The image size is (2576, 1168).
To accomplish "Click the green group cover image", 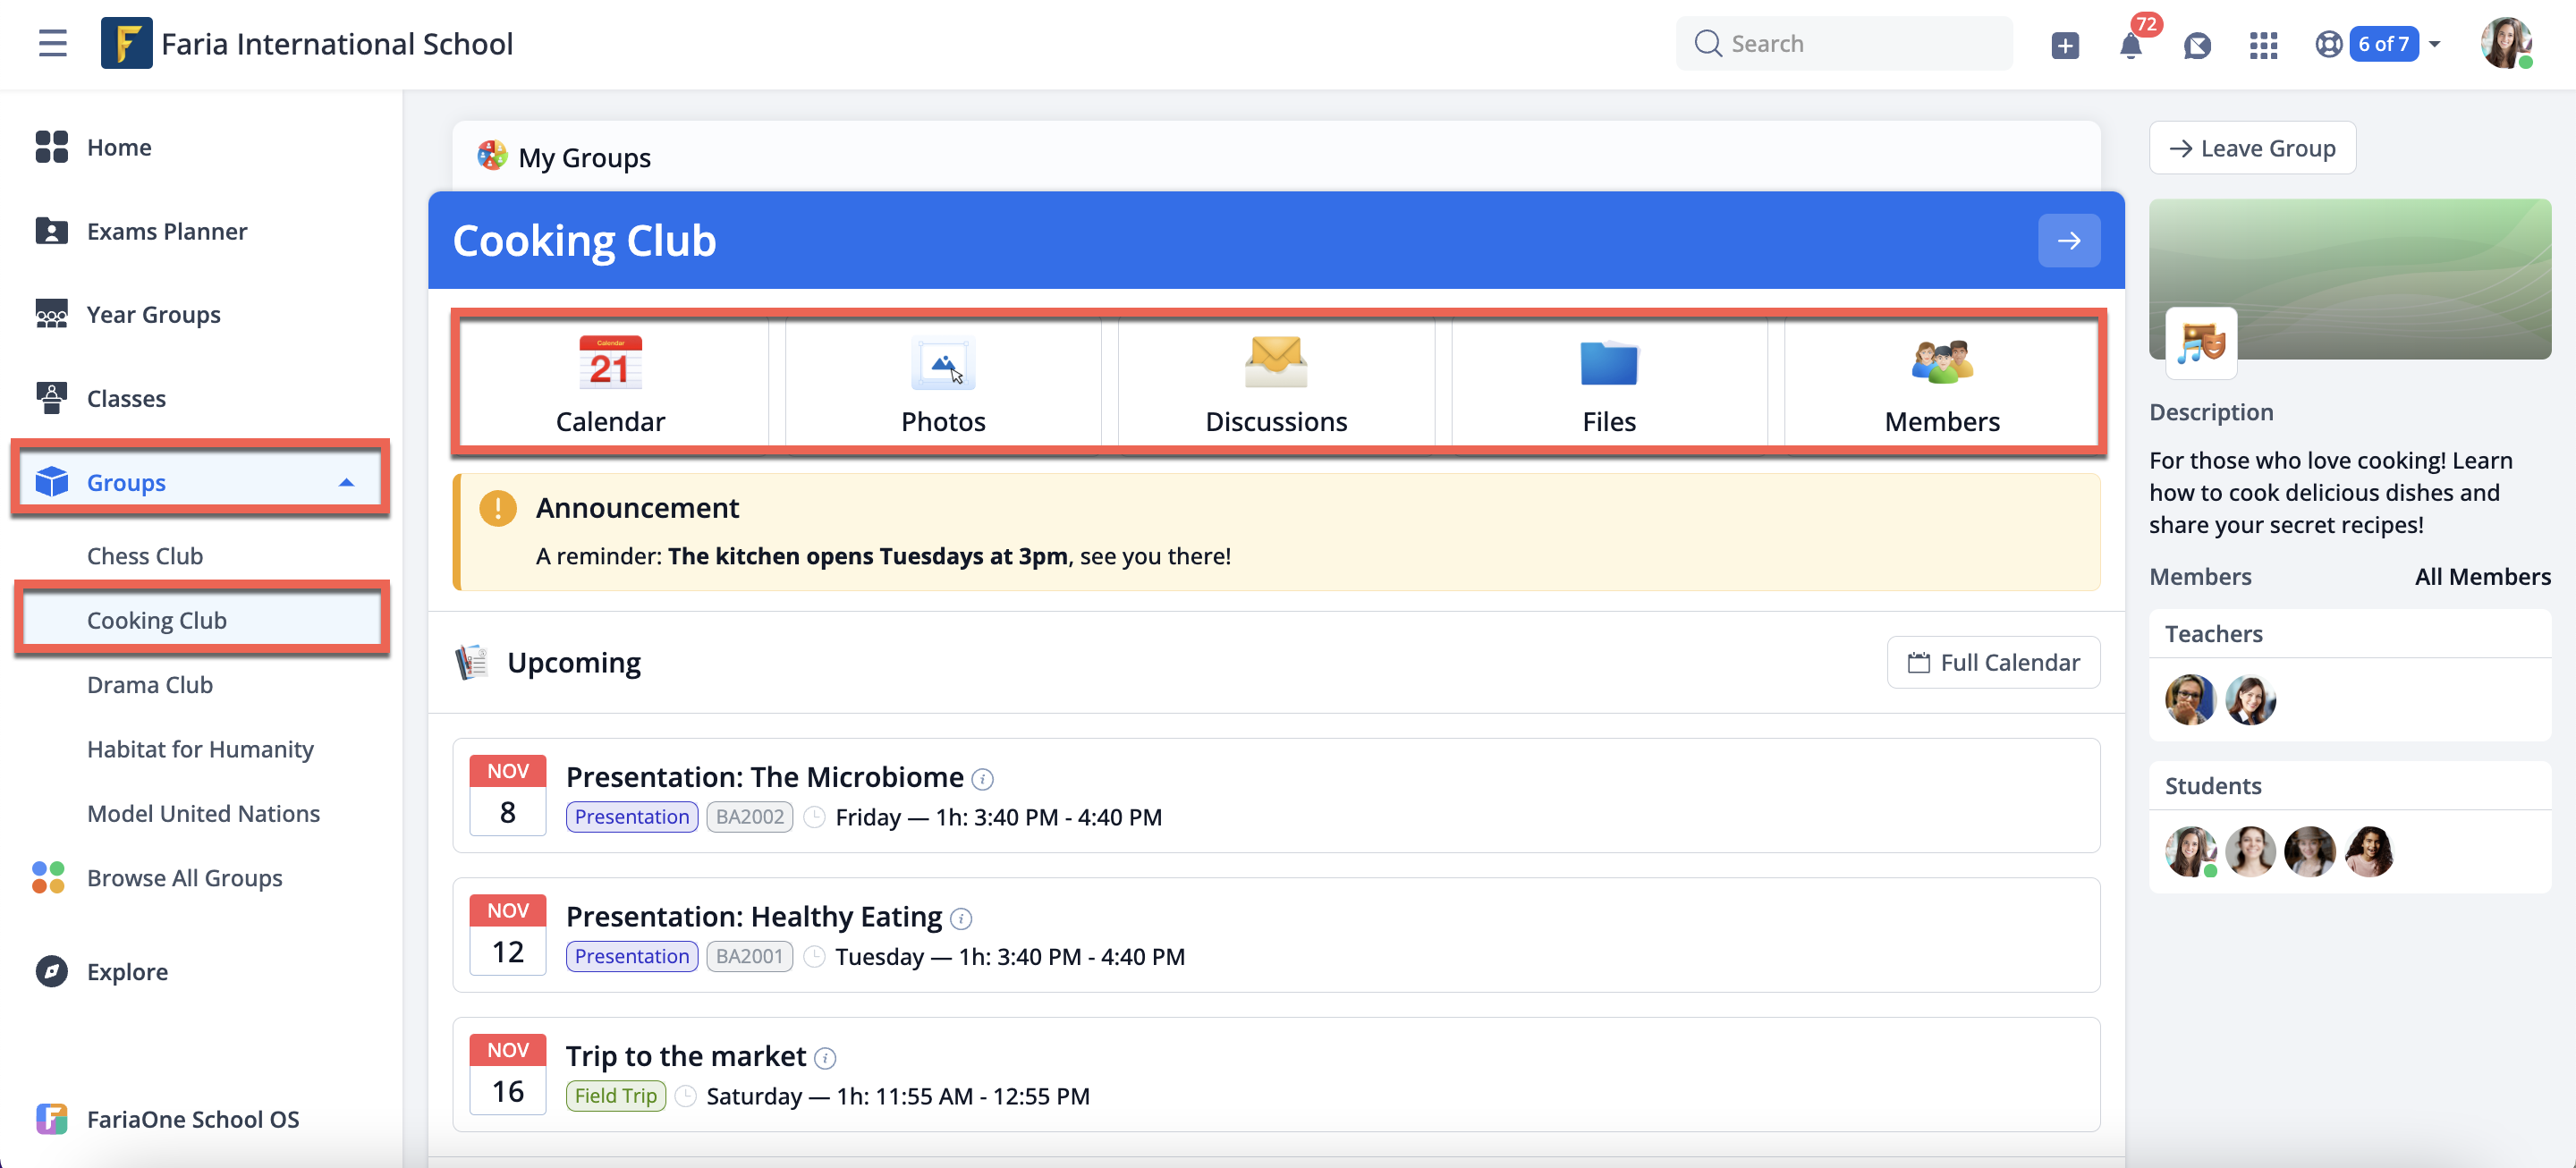I will coord(2349,278).
